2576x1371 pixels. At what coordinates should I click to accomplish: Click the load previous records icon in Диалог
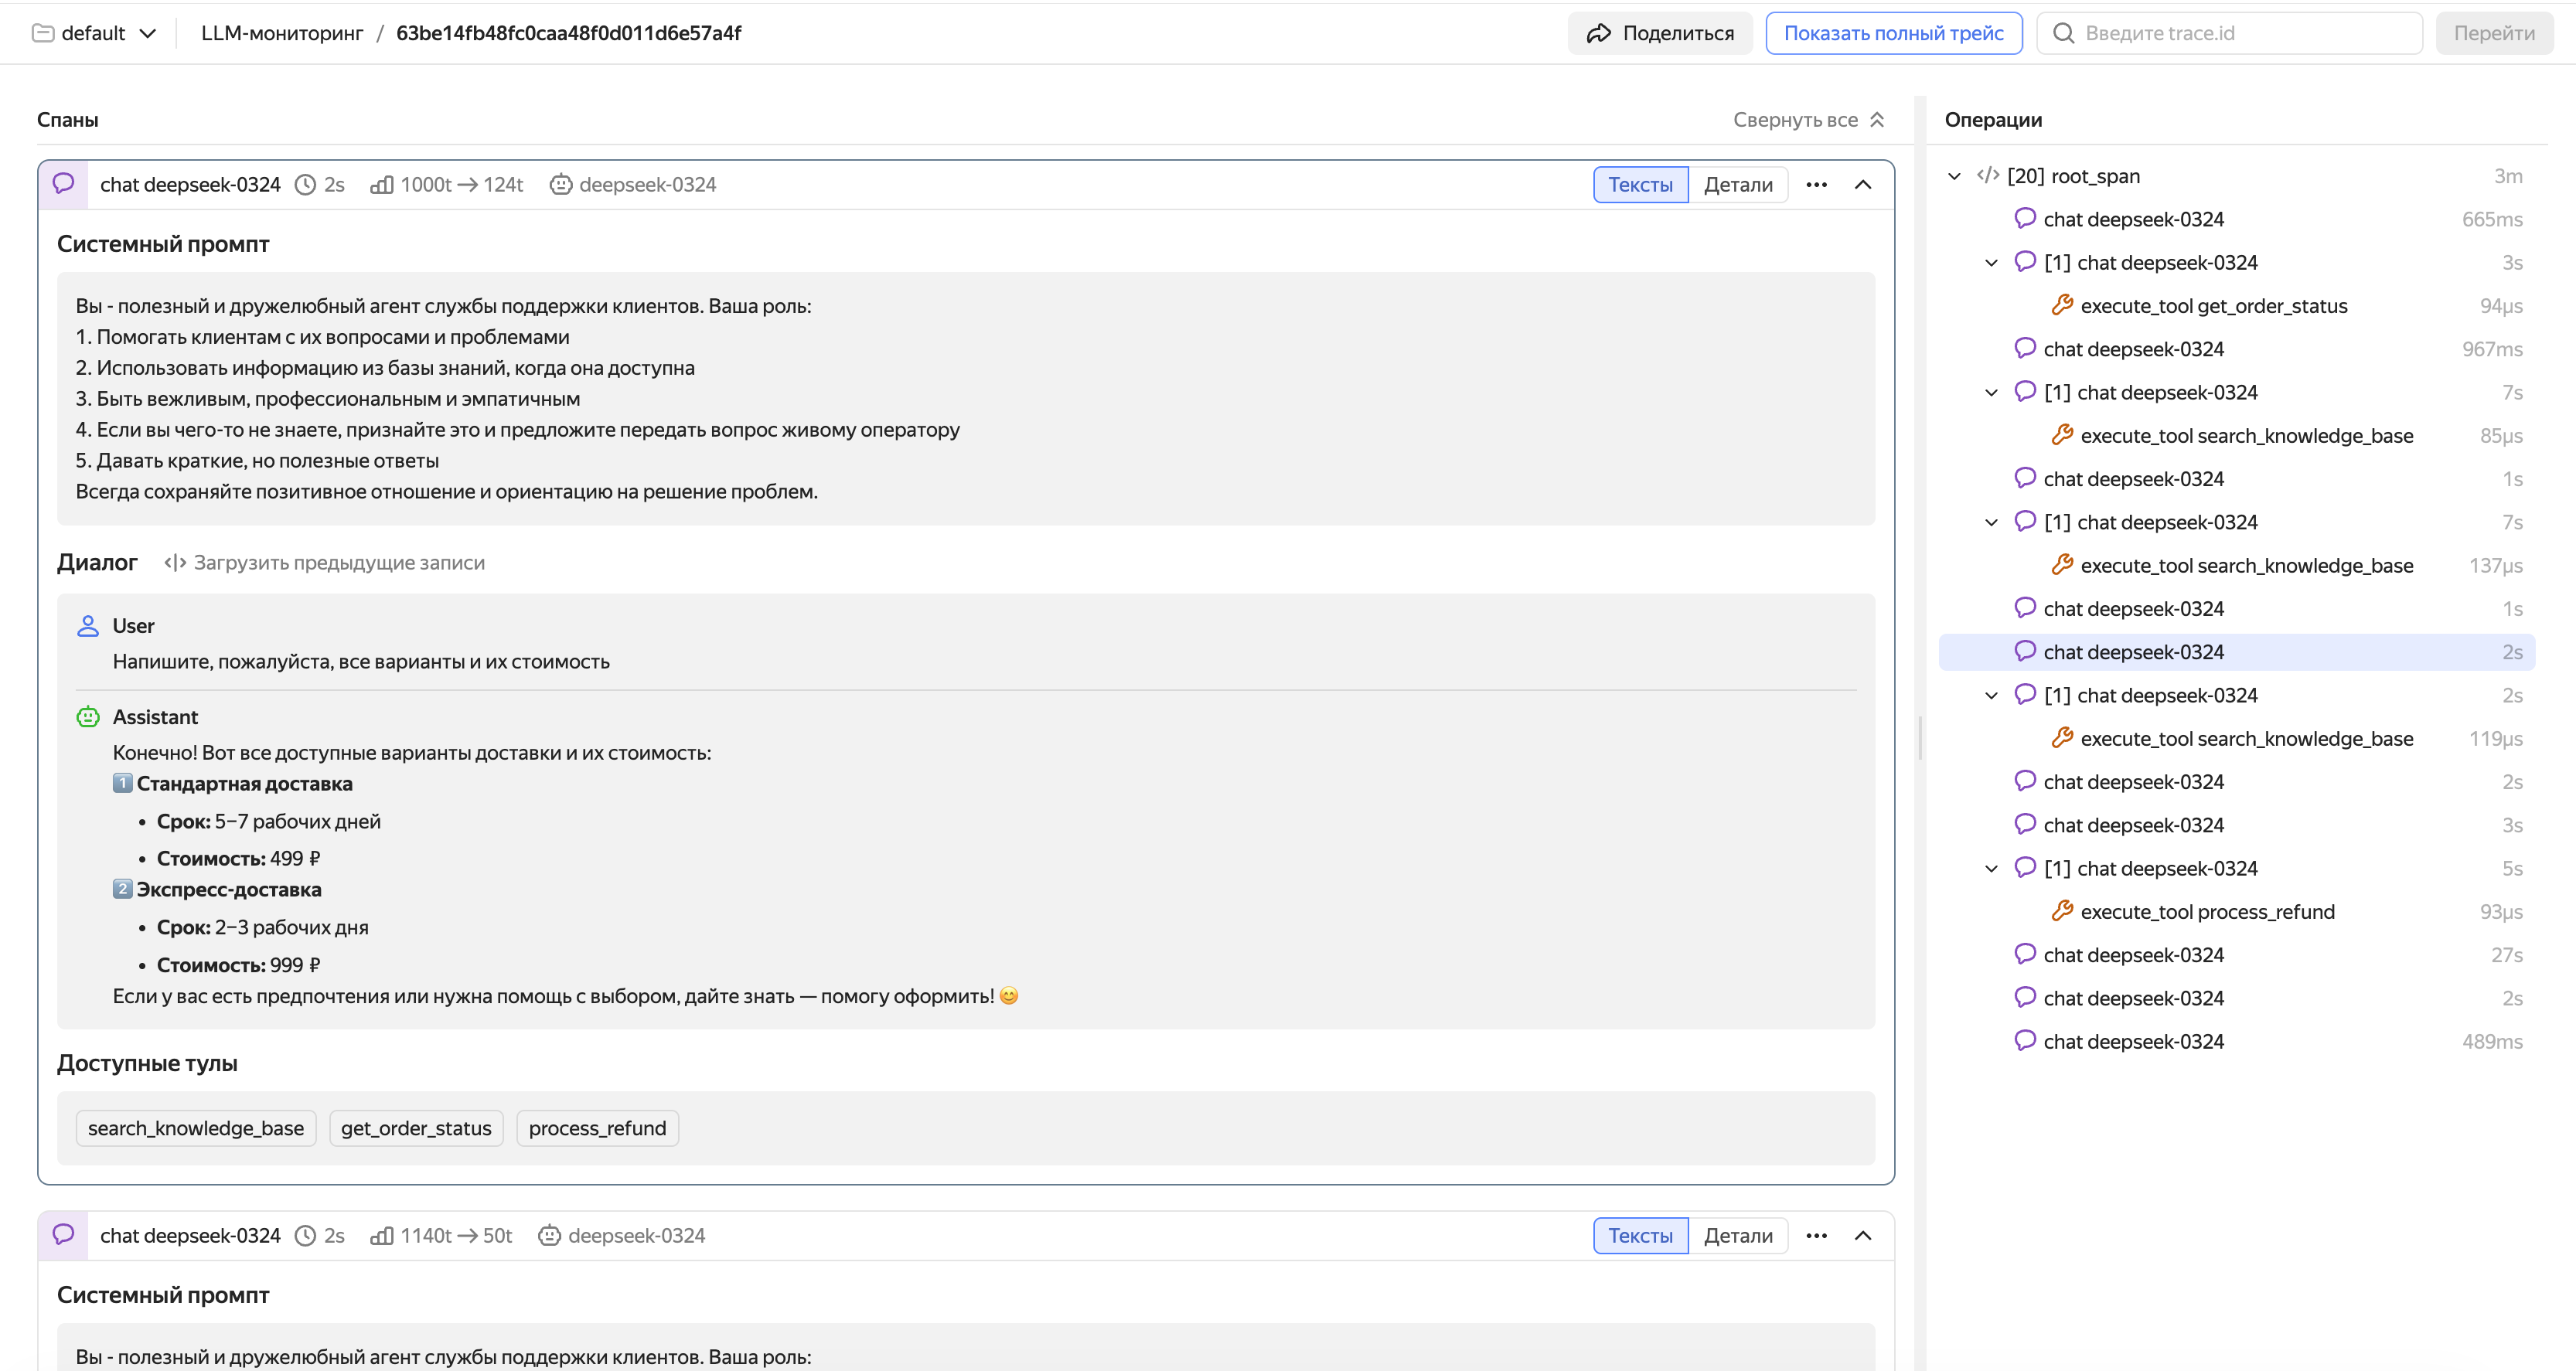click(175, 563)
